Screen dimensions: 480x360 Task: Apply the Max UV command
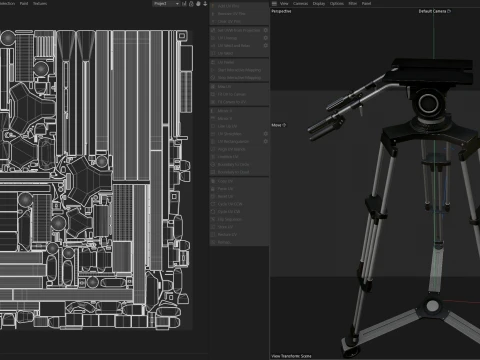(x=239, y=87)
